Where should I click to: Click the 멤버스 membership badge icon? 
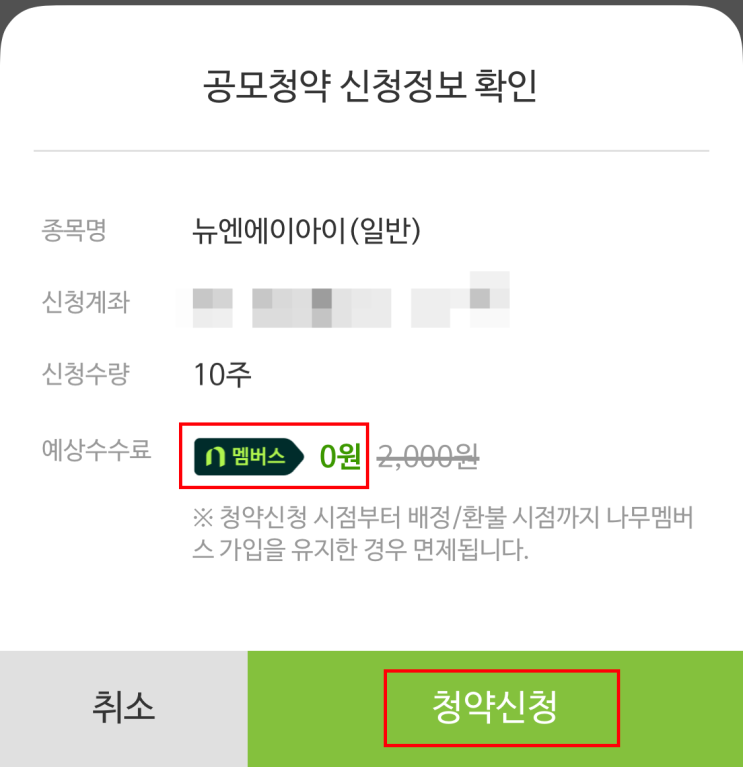pos(249,457)
